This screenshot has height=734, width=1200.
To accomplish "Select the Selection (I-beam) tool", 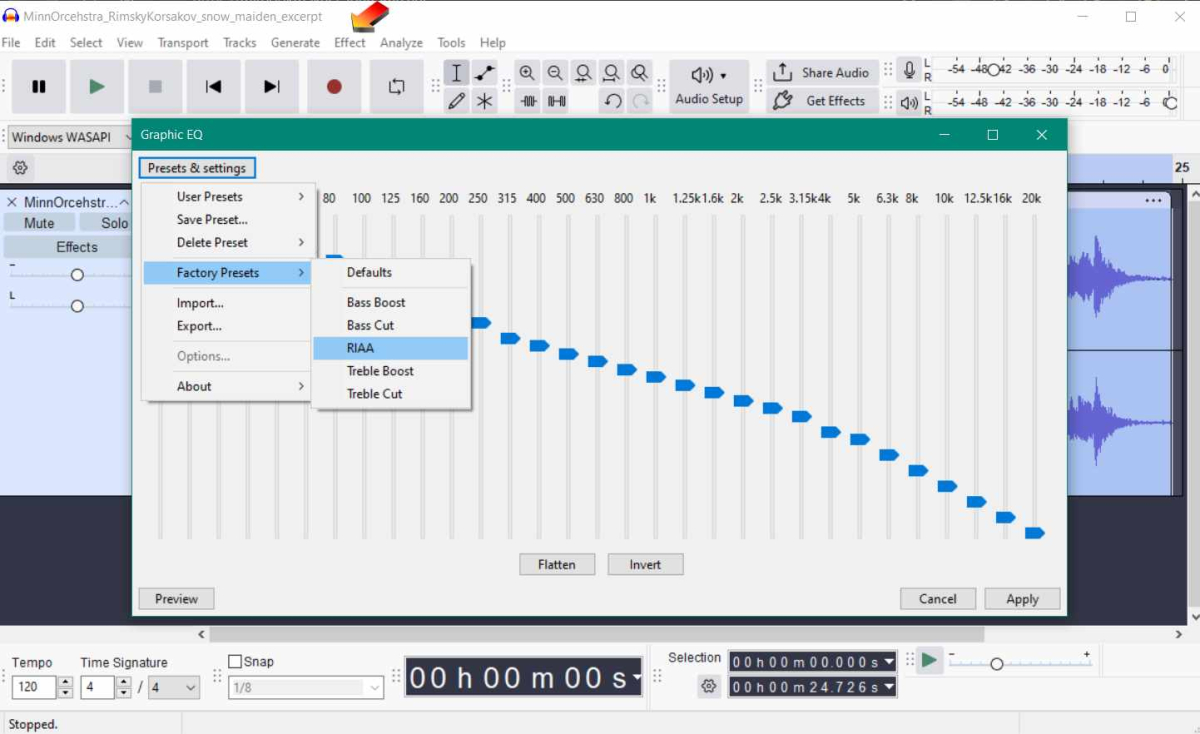I will (457, 73).
